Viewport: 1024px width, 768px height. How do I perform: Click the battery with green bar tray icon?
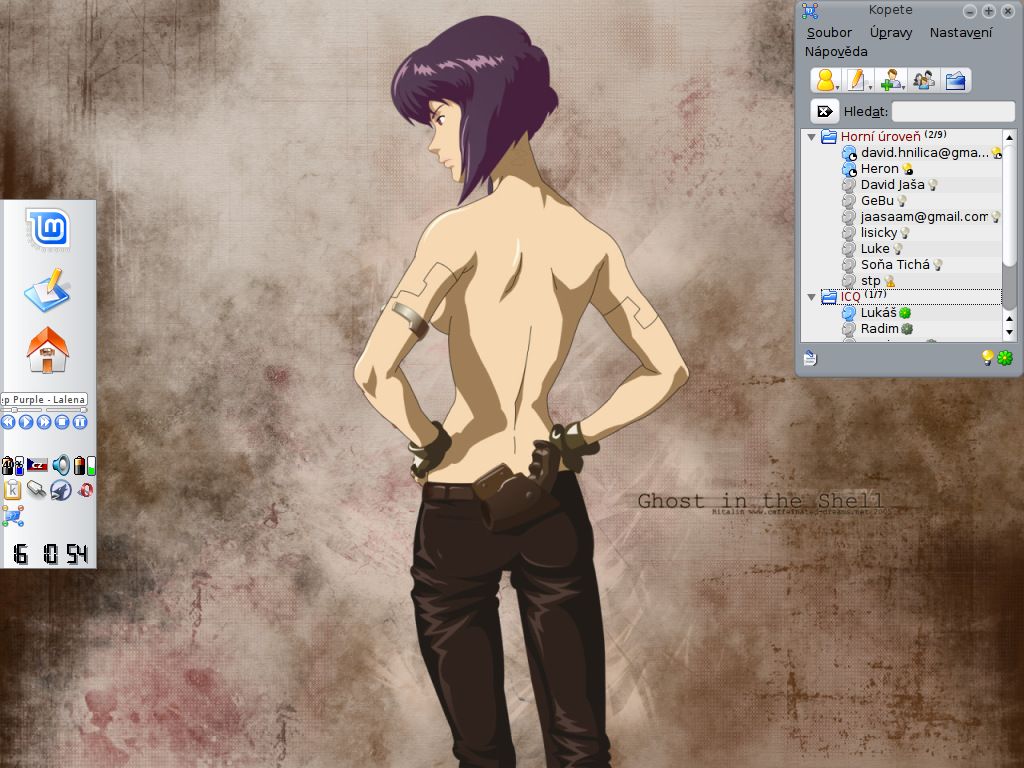(85, 466)
